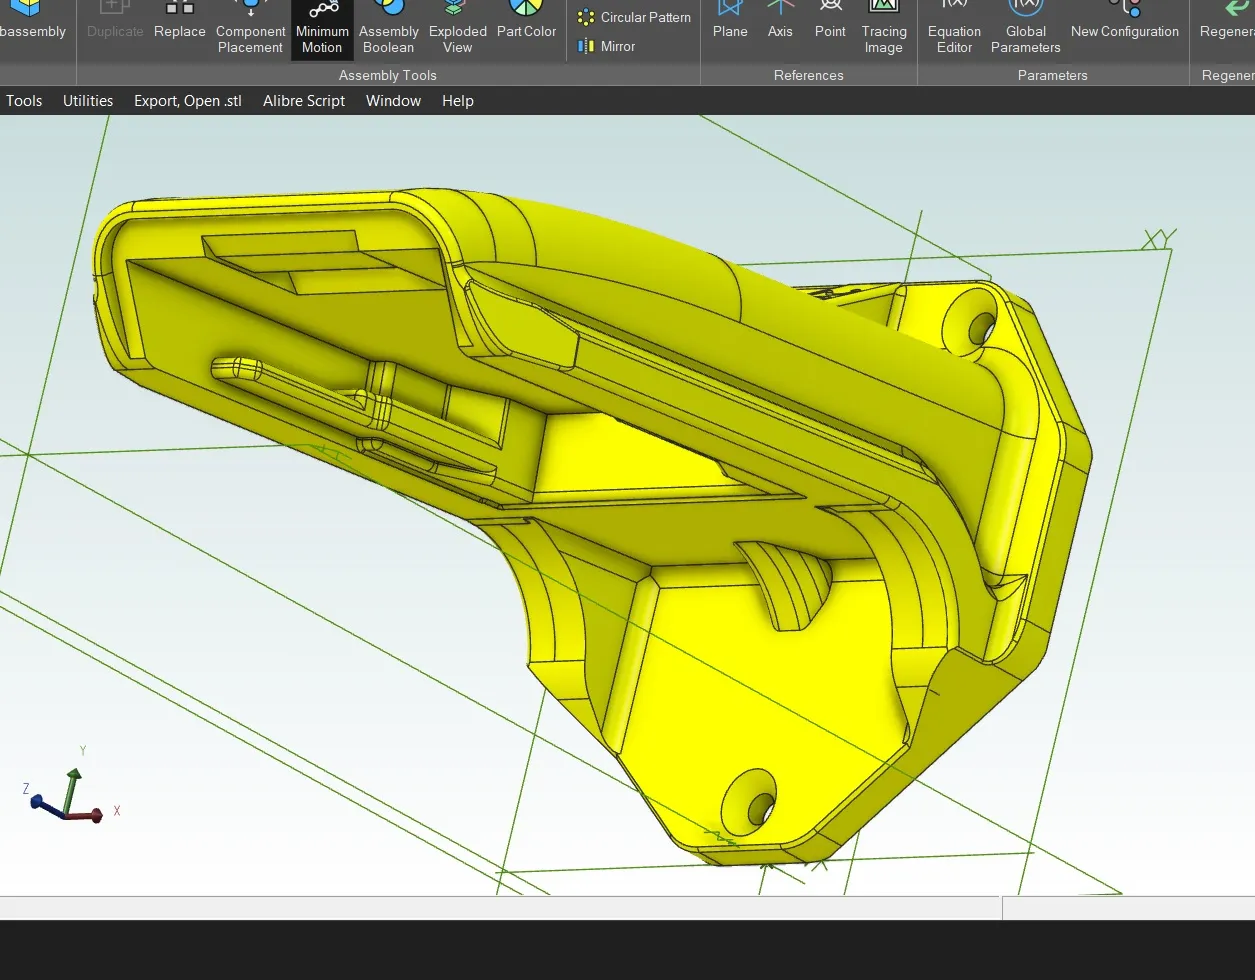Expand the Alibre Script menu

click(304, 100)
